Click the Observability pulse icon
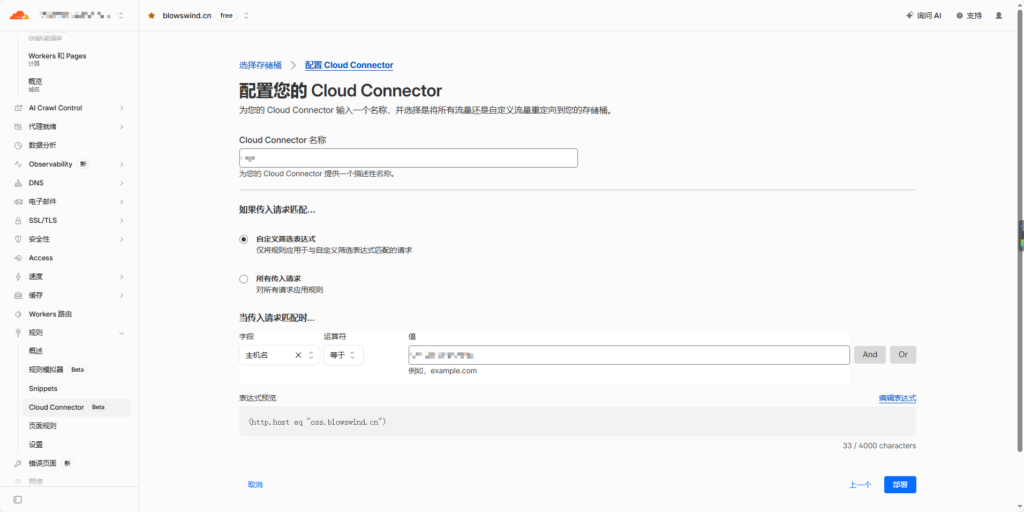The height and width of the screenshot is (512, 1024). pos(18,164)
